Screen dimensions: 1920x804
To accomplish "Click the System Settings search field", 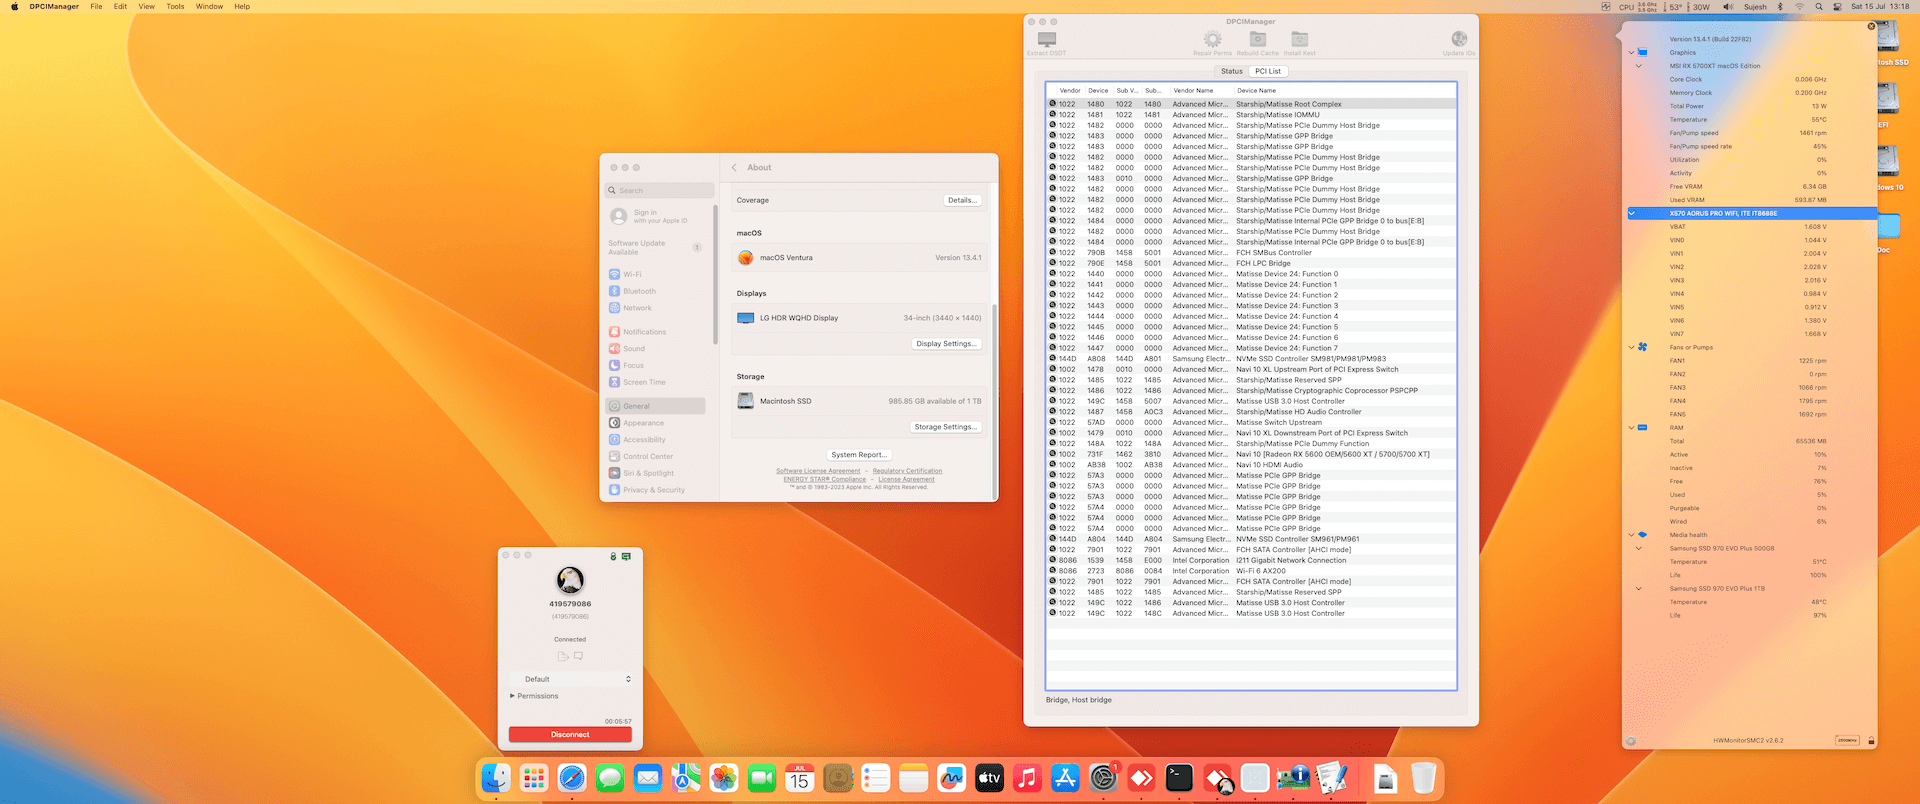I will [x=660, y=190].
